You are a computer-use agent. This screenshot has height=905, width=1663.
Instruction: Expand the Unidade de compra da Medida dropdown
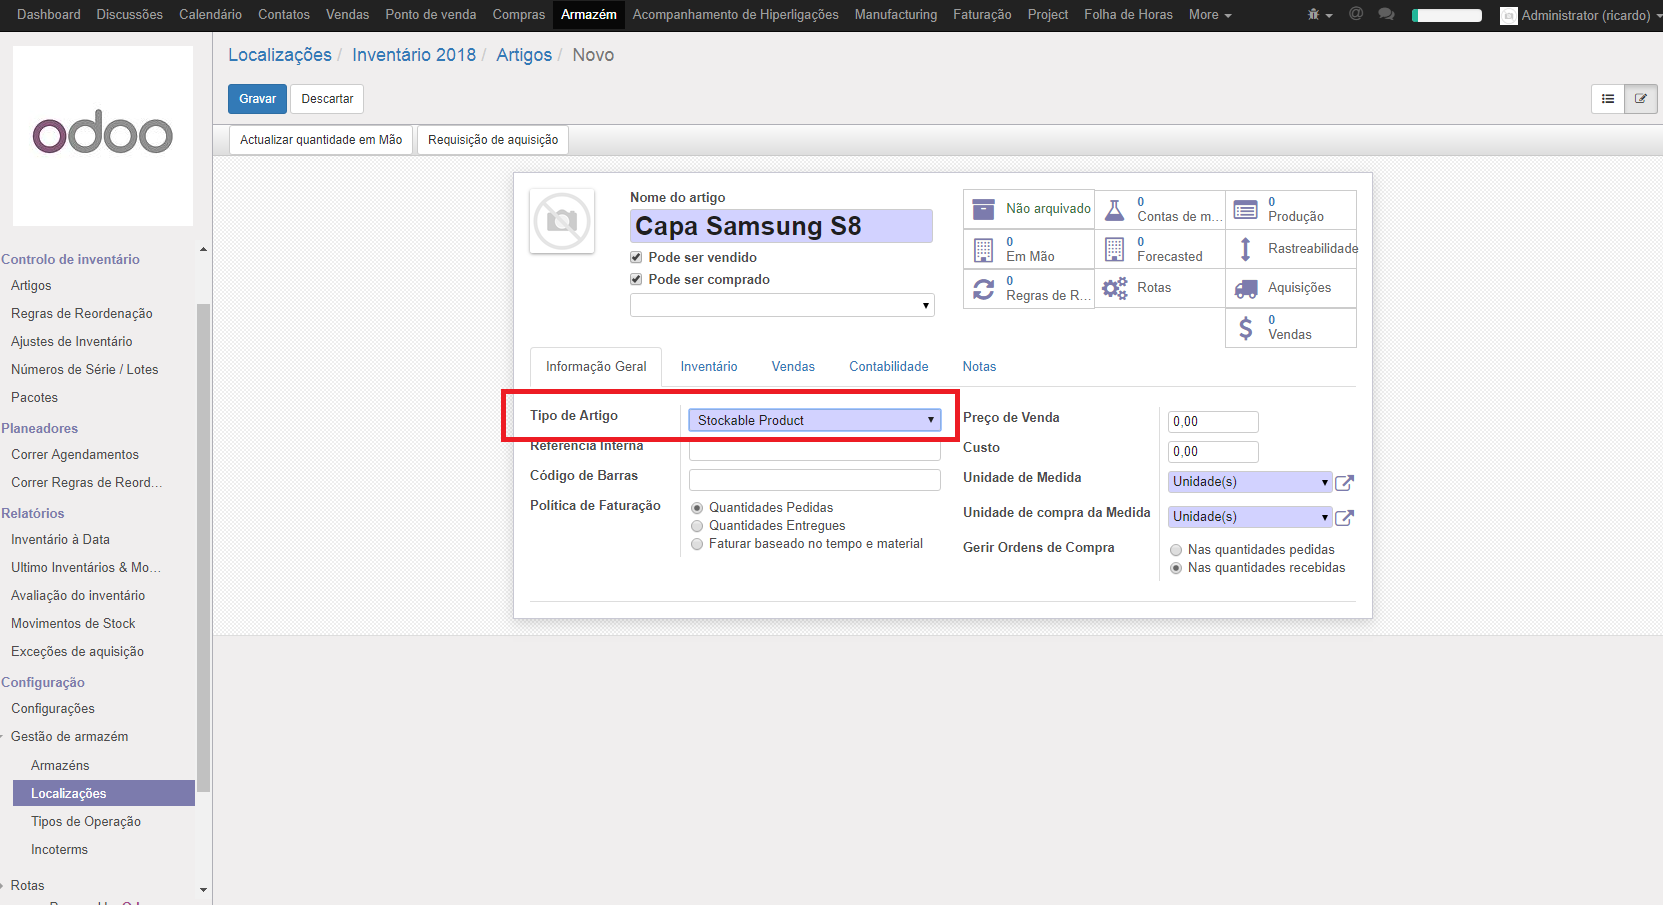click(1249, 517)
